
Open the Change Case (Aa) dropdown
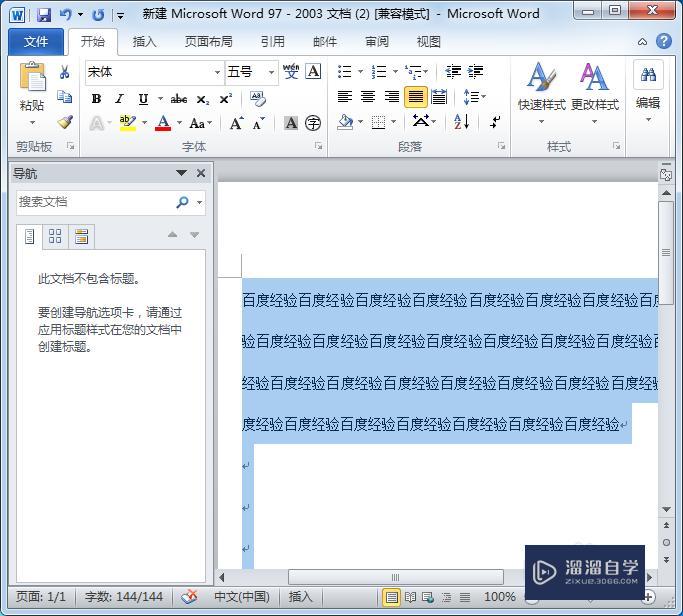201,123
